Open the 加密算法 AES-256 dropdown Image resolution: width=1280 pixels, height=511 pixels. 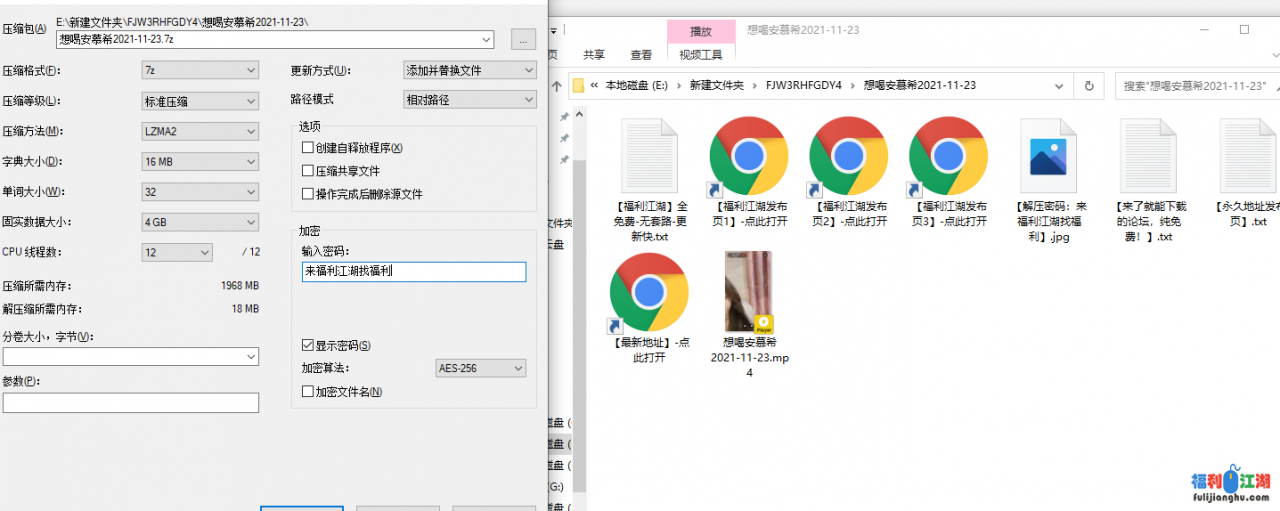click(x=481, y=369)
